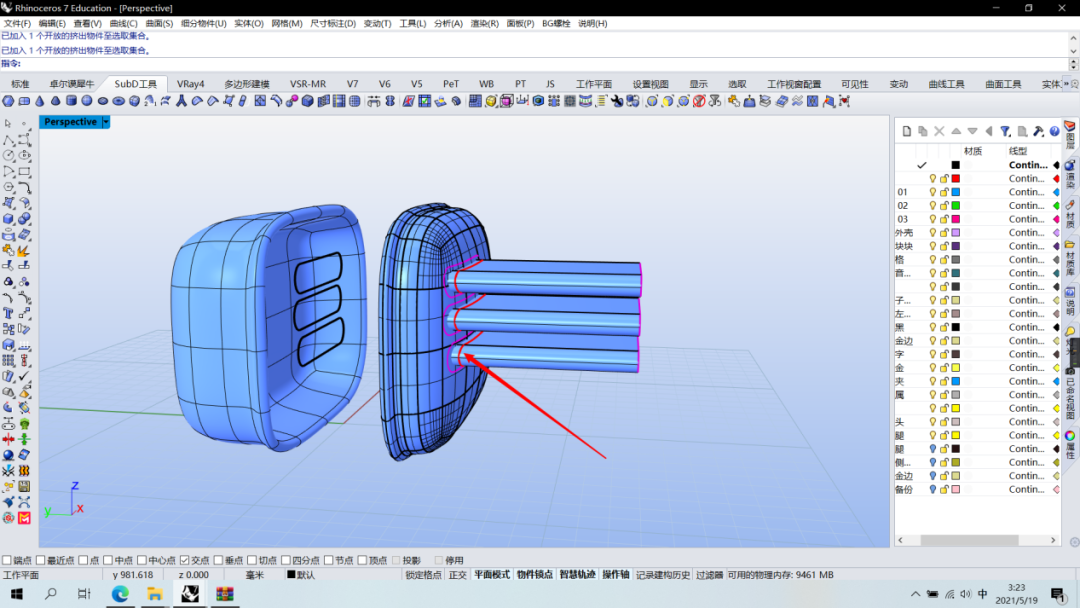Screen dimensions: 1080x608
Task: Choose the SubD sphere primitive icon
Action: pyautogui.click(x=87, y=101)
